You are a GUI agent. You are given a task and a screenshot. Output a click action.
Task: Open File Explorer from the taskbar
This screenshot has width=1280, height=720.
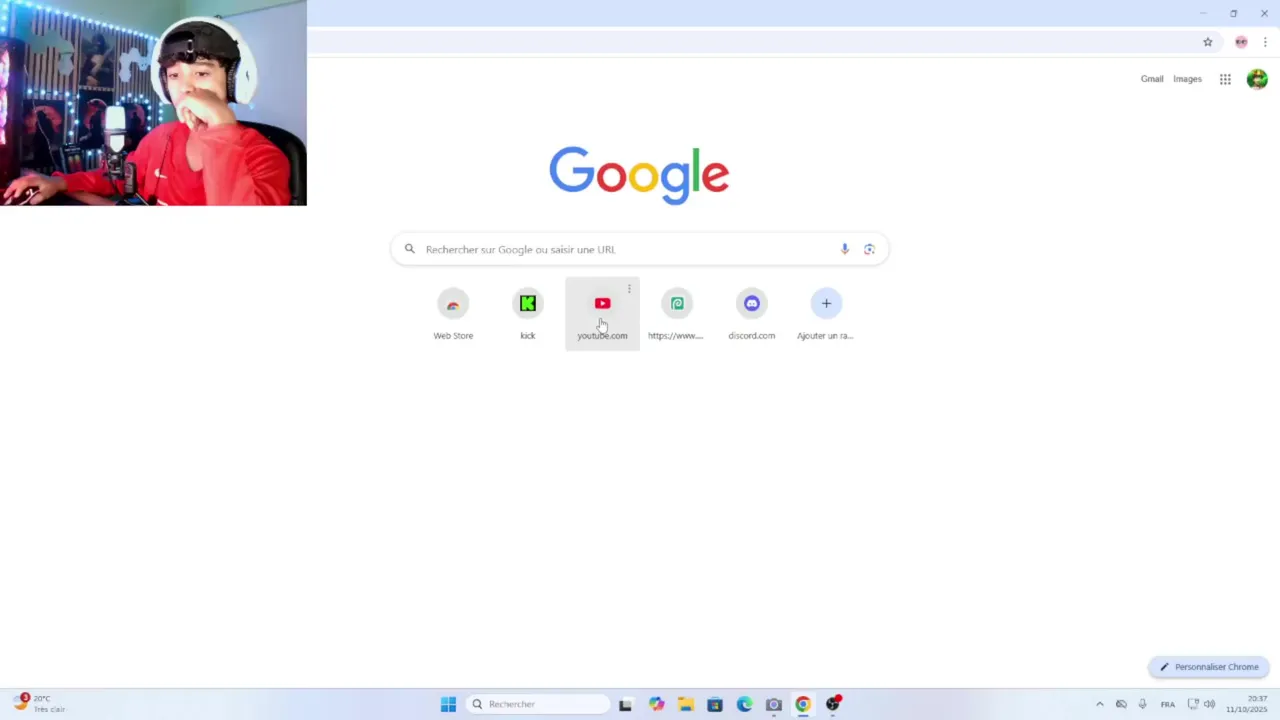click(685, 704)
